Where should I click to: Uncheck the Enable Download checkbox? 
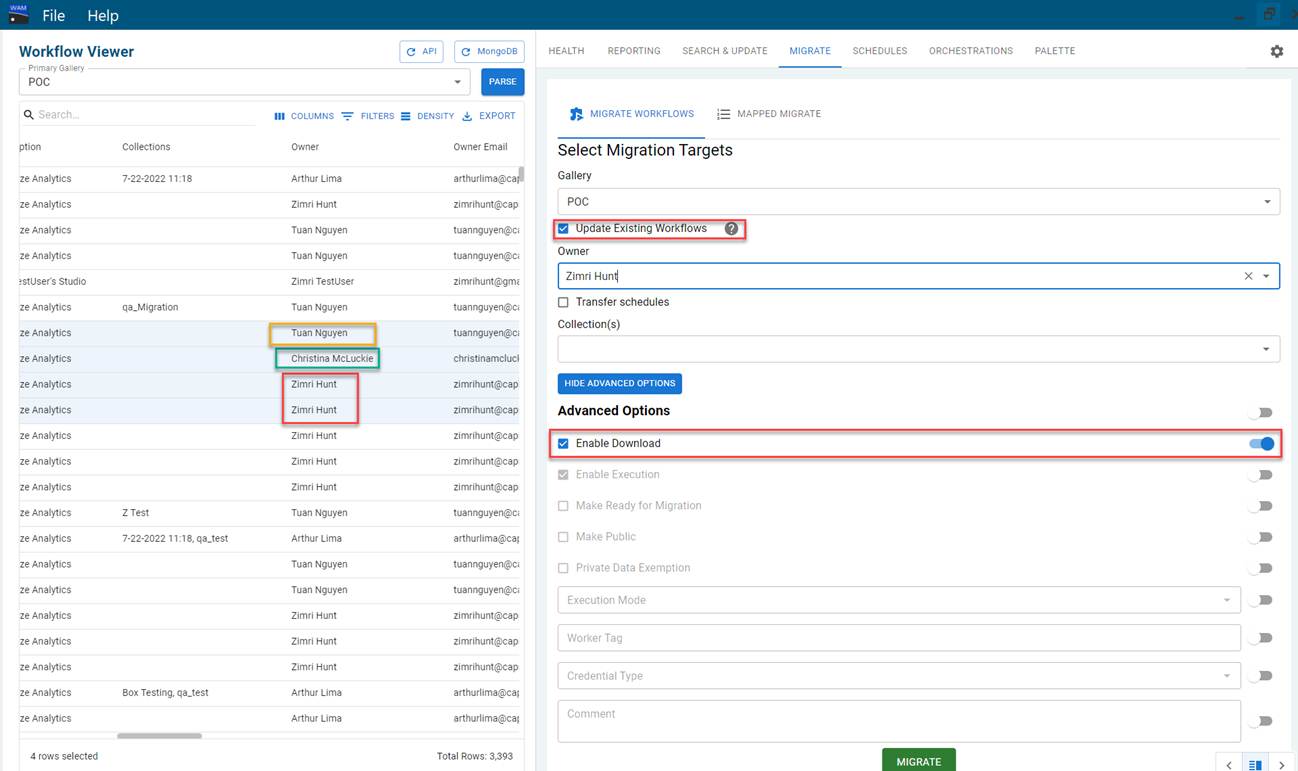[x=563, y=444]
